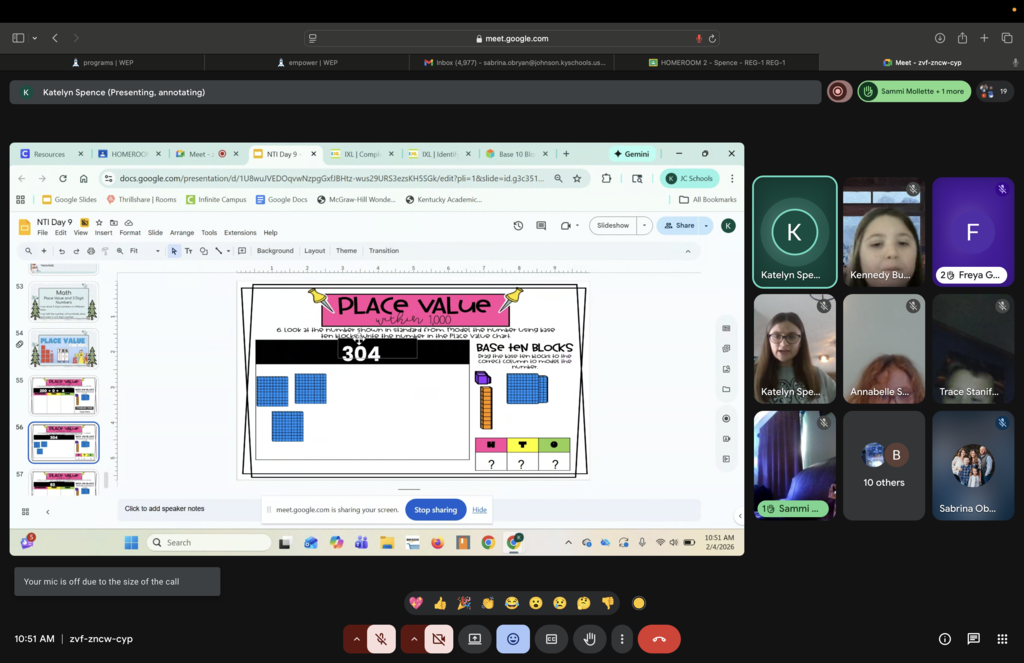Leave the call with the red hang-up button
The width and height of the screenshot is (1024, 663).
point(659,639)
